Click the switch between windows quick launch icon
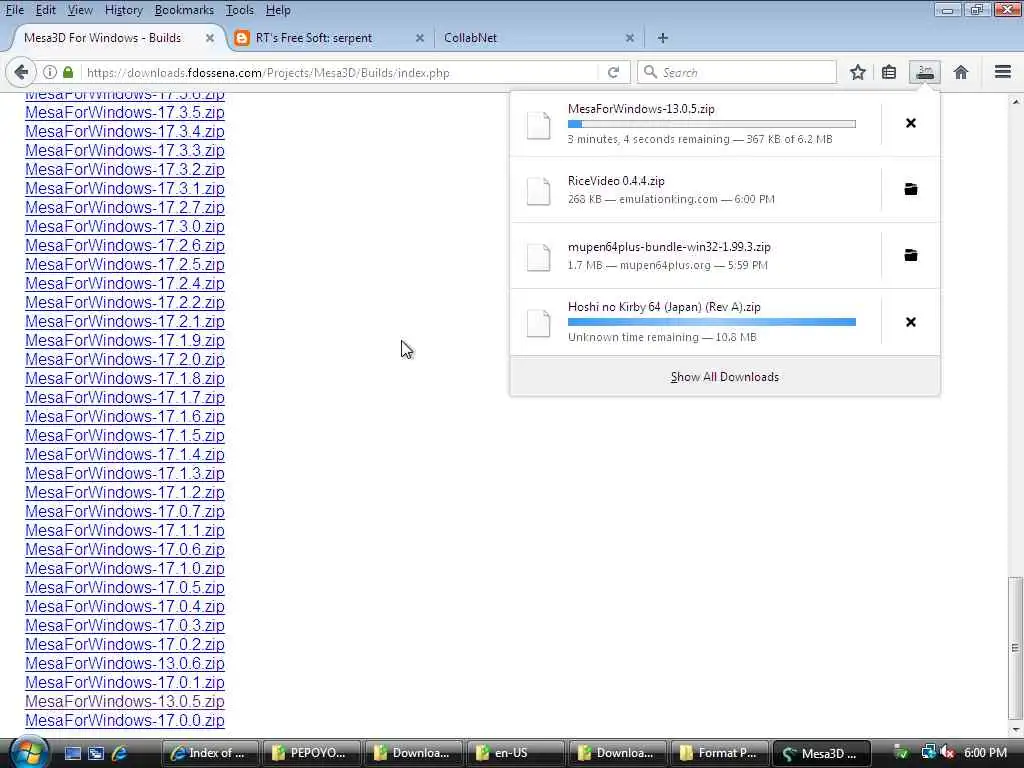 [96, 753]
